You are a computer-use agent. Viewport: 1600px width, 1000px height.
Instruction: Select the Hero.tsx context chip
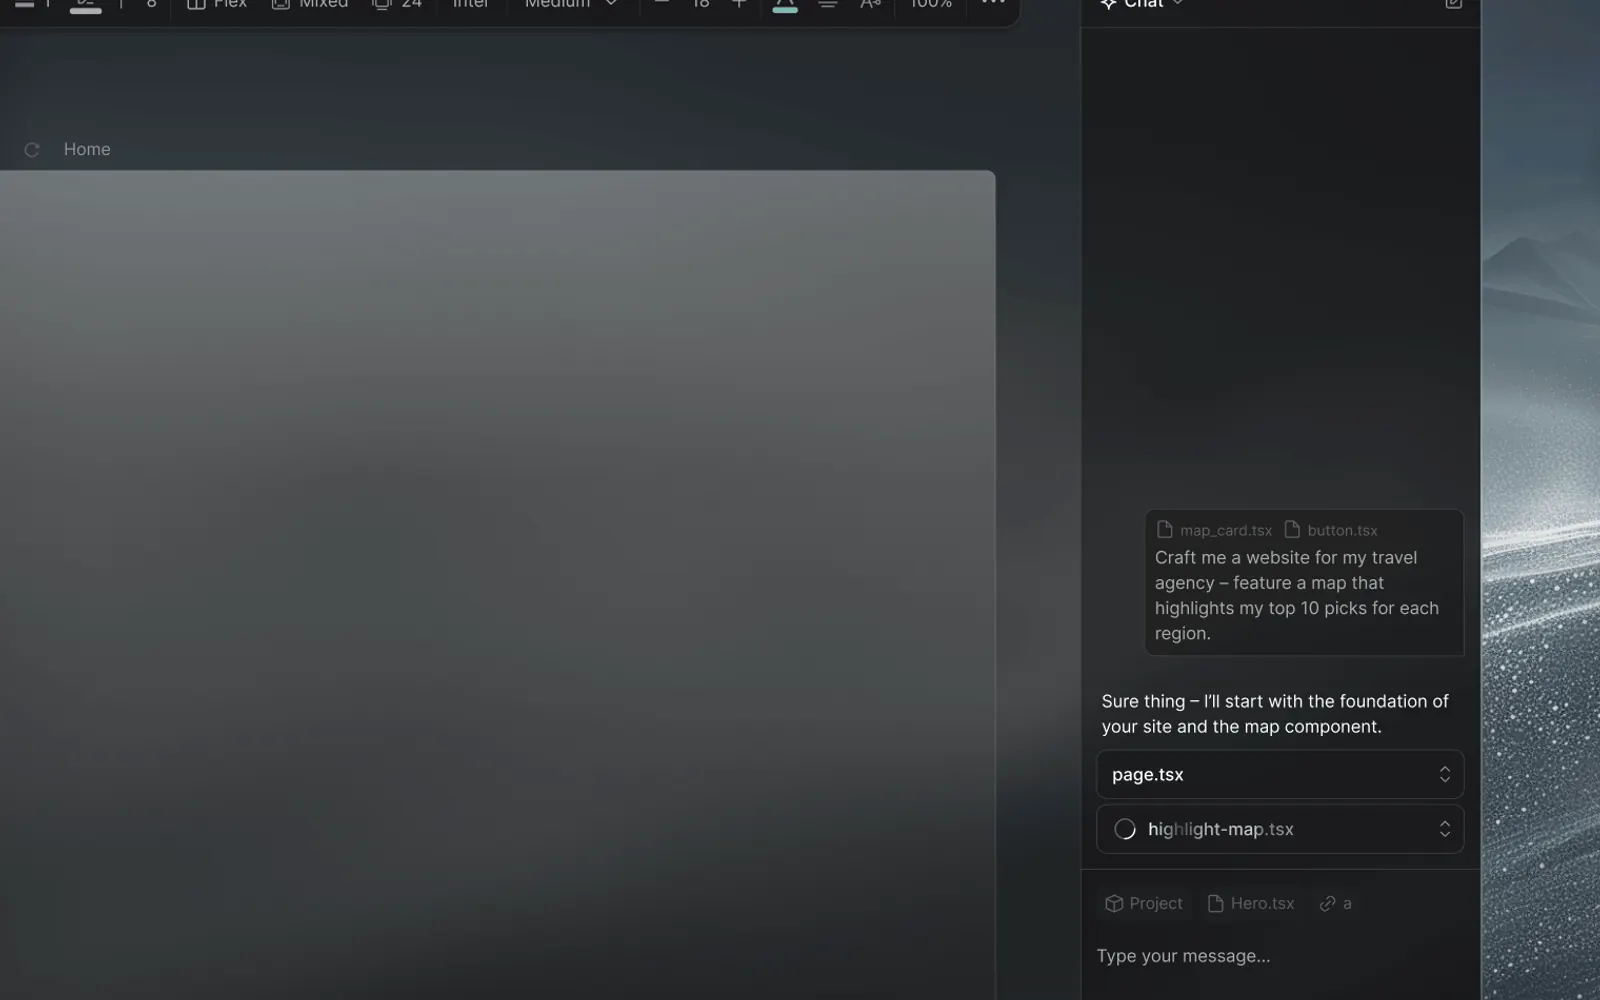click(1251, 904)
